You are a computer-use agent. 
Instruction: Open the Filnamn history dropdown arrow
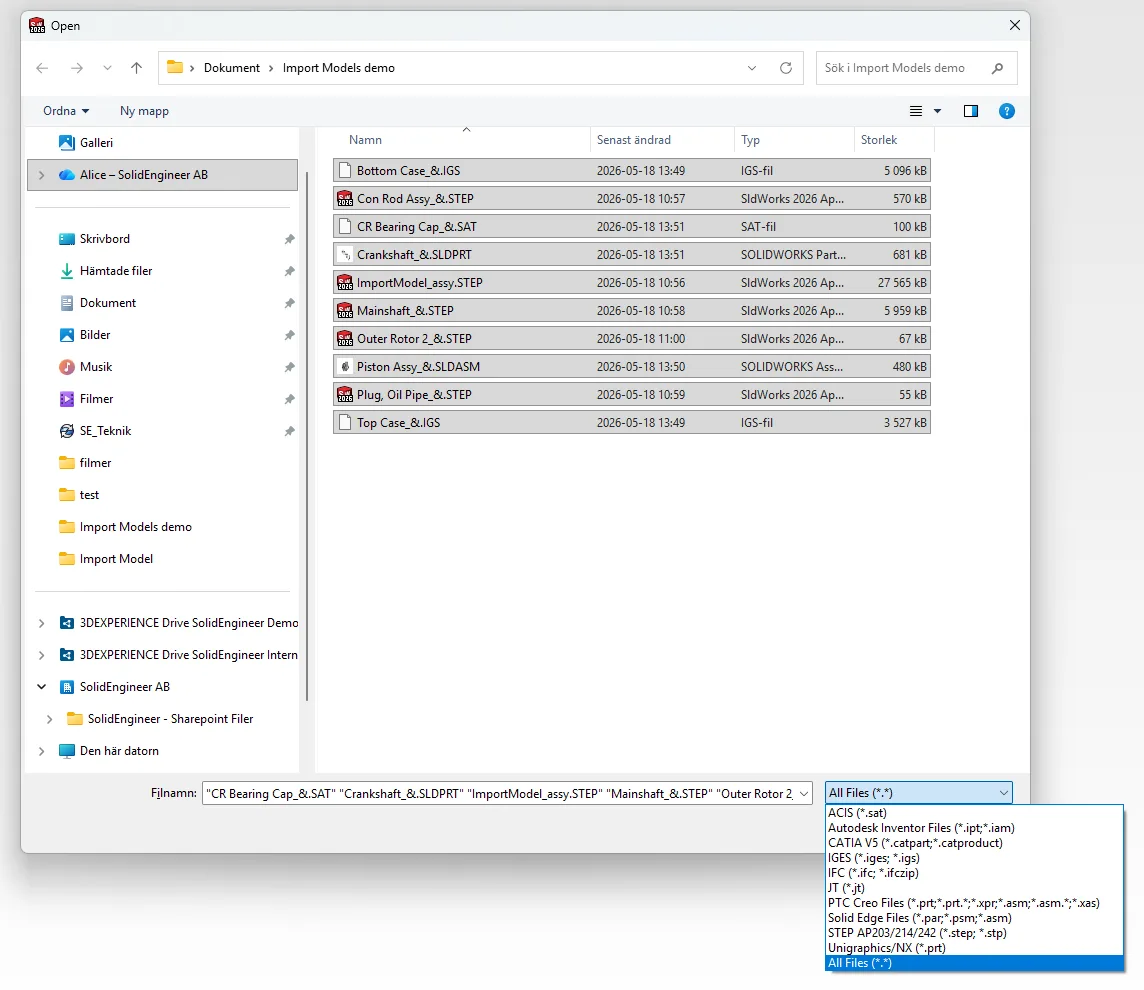pos(804,794)
